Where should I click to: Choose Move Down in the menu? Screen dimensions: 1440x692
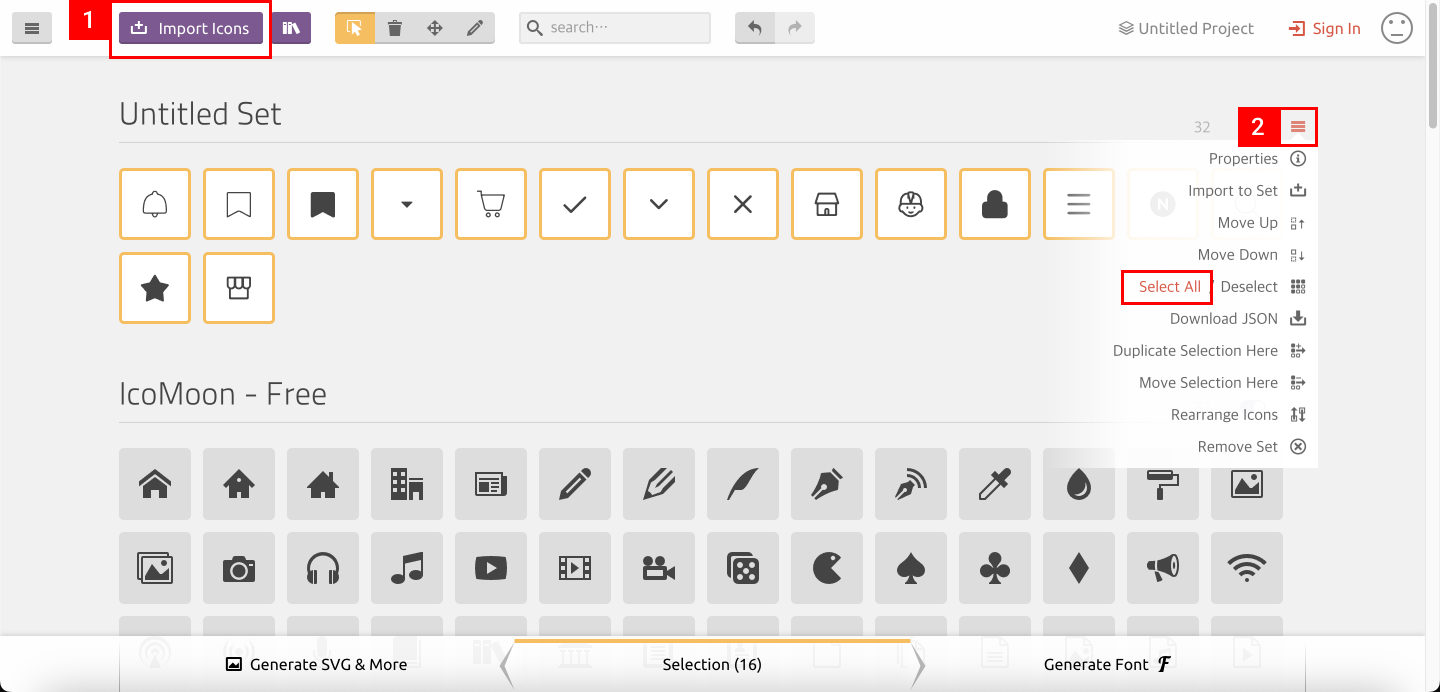point(1252,255)
